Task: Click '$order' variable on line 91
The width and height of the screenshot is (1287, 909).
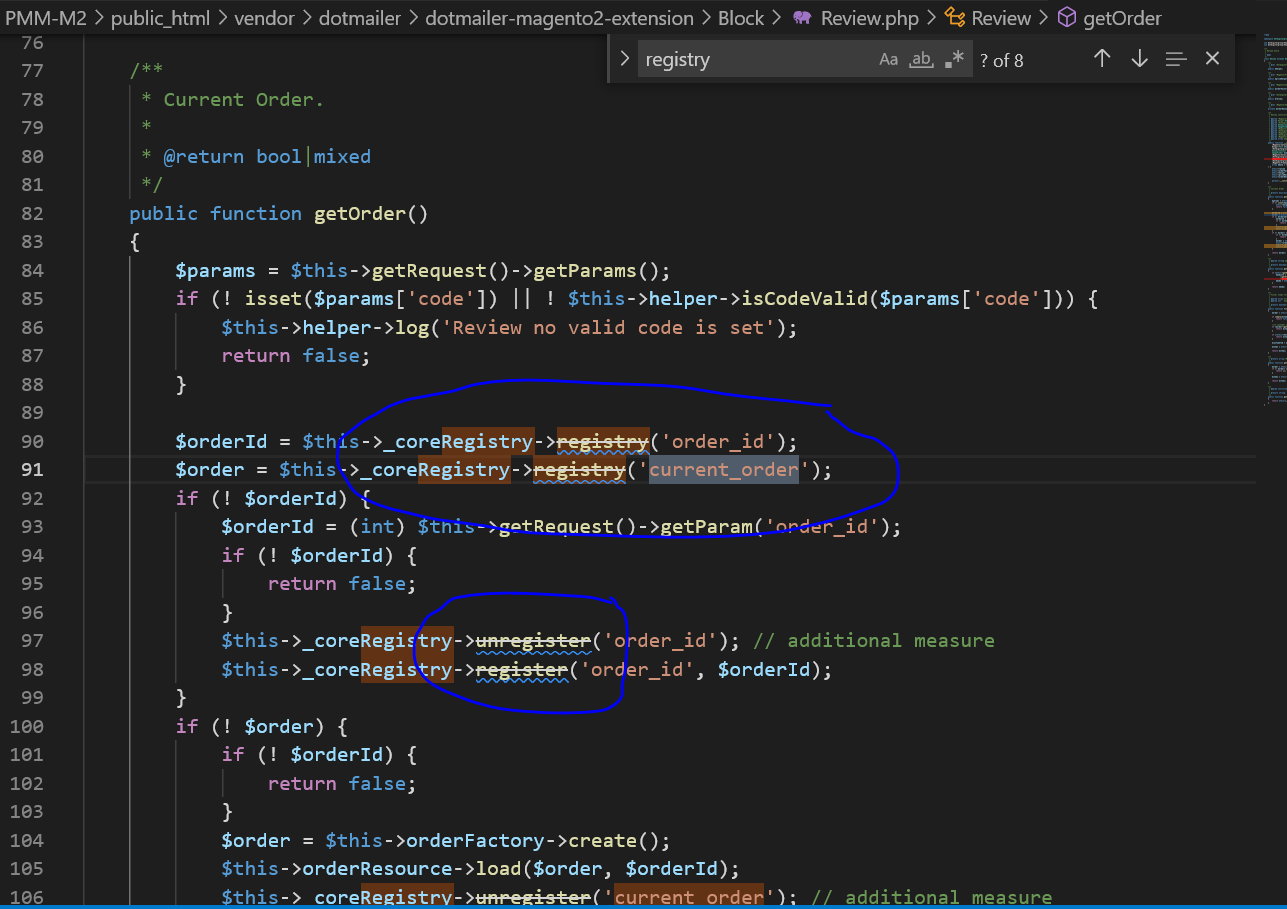Action: (x=210, y=469)
